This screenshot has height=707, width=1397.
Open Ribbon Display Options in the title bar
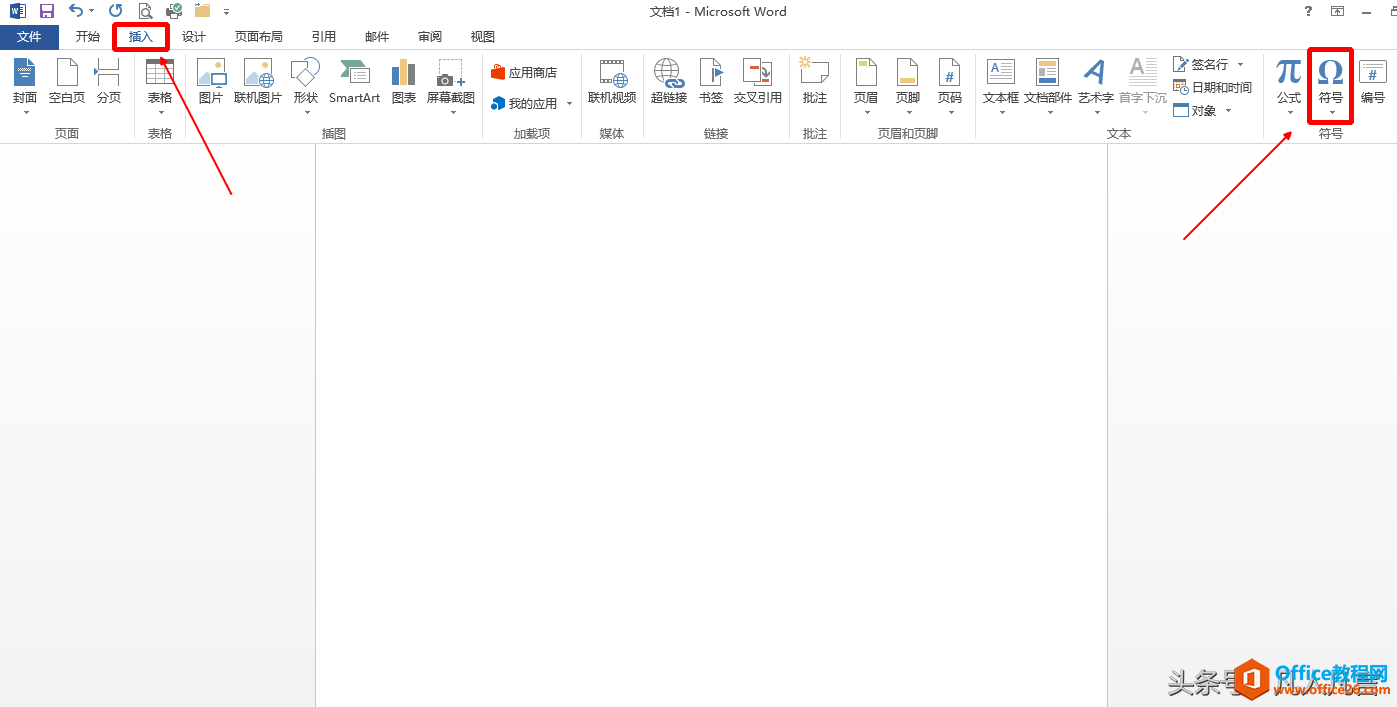[x=1338, y=11]
